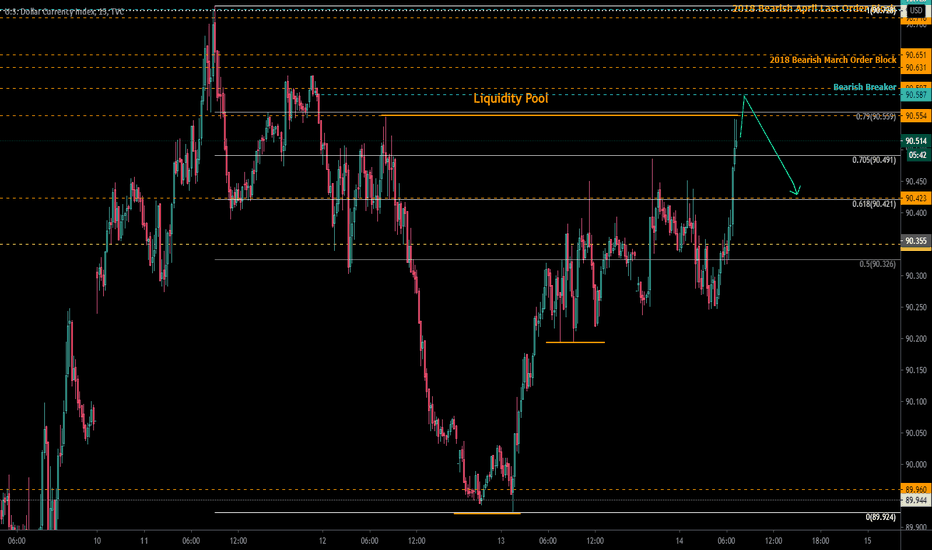
Task: Click the 90.100 price axis value
Action: [916, 402]
